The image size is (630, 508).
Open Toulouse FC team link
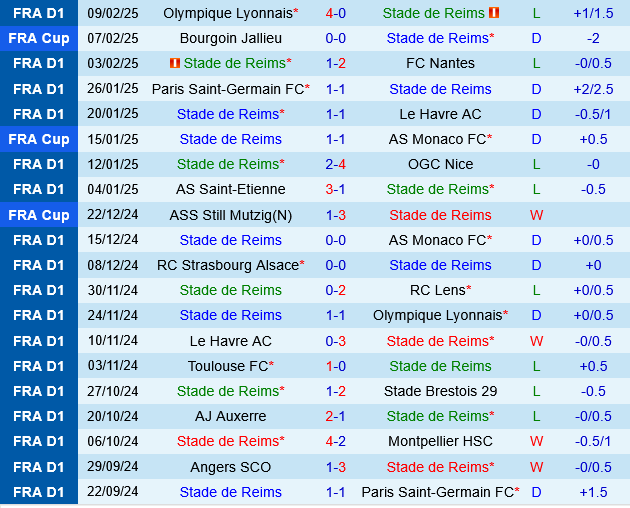(228, 366)
